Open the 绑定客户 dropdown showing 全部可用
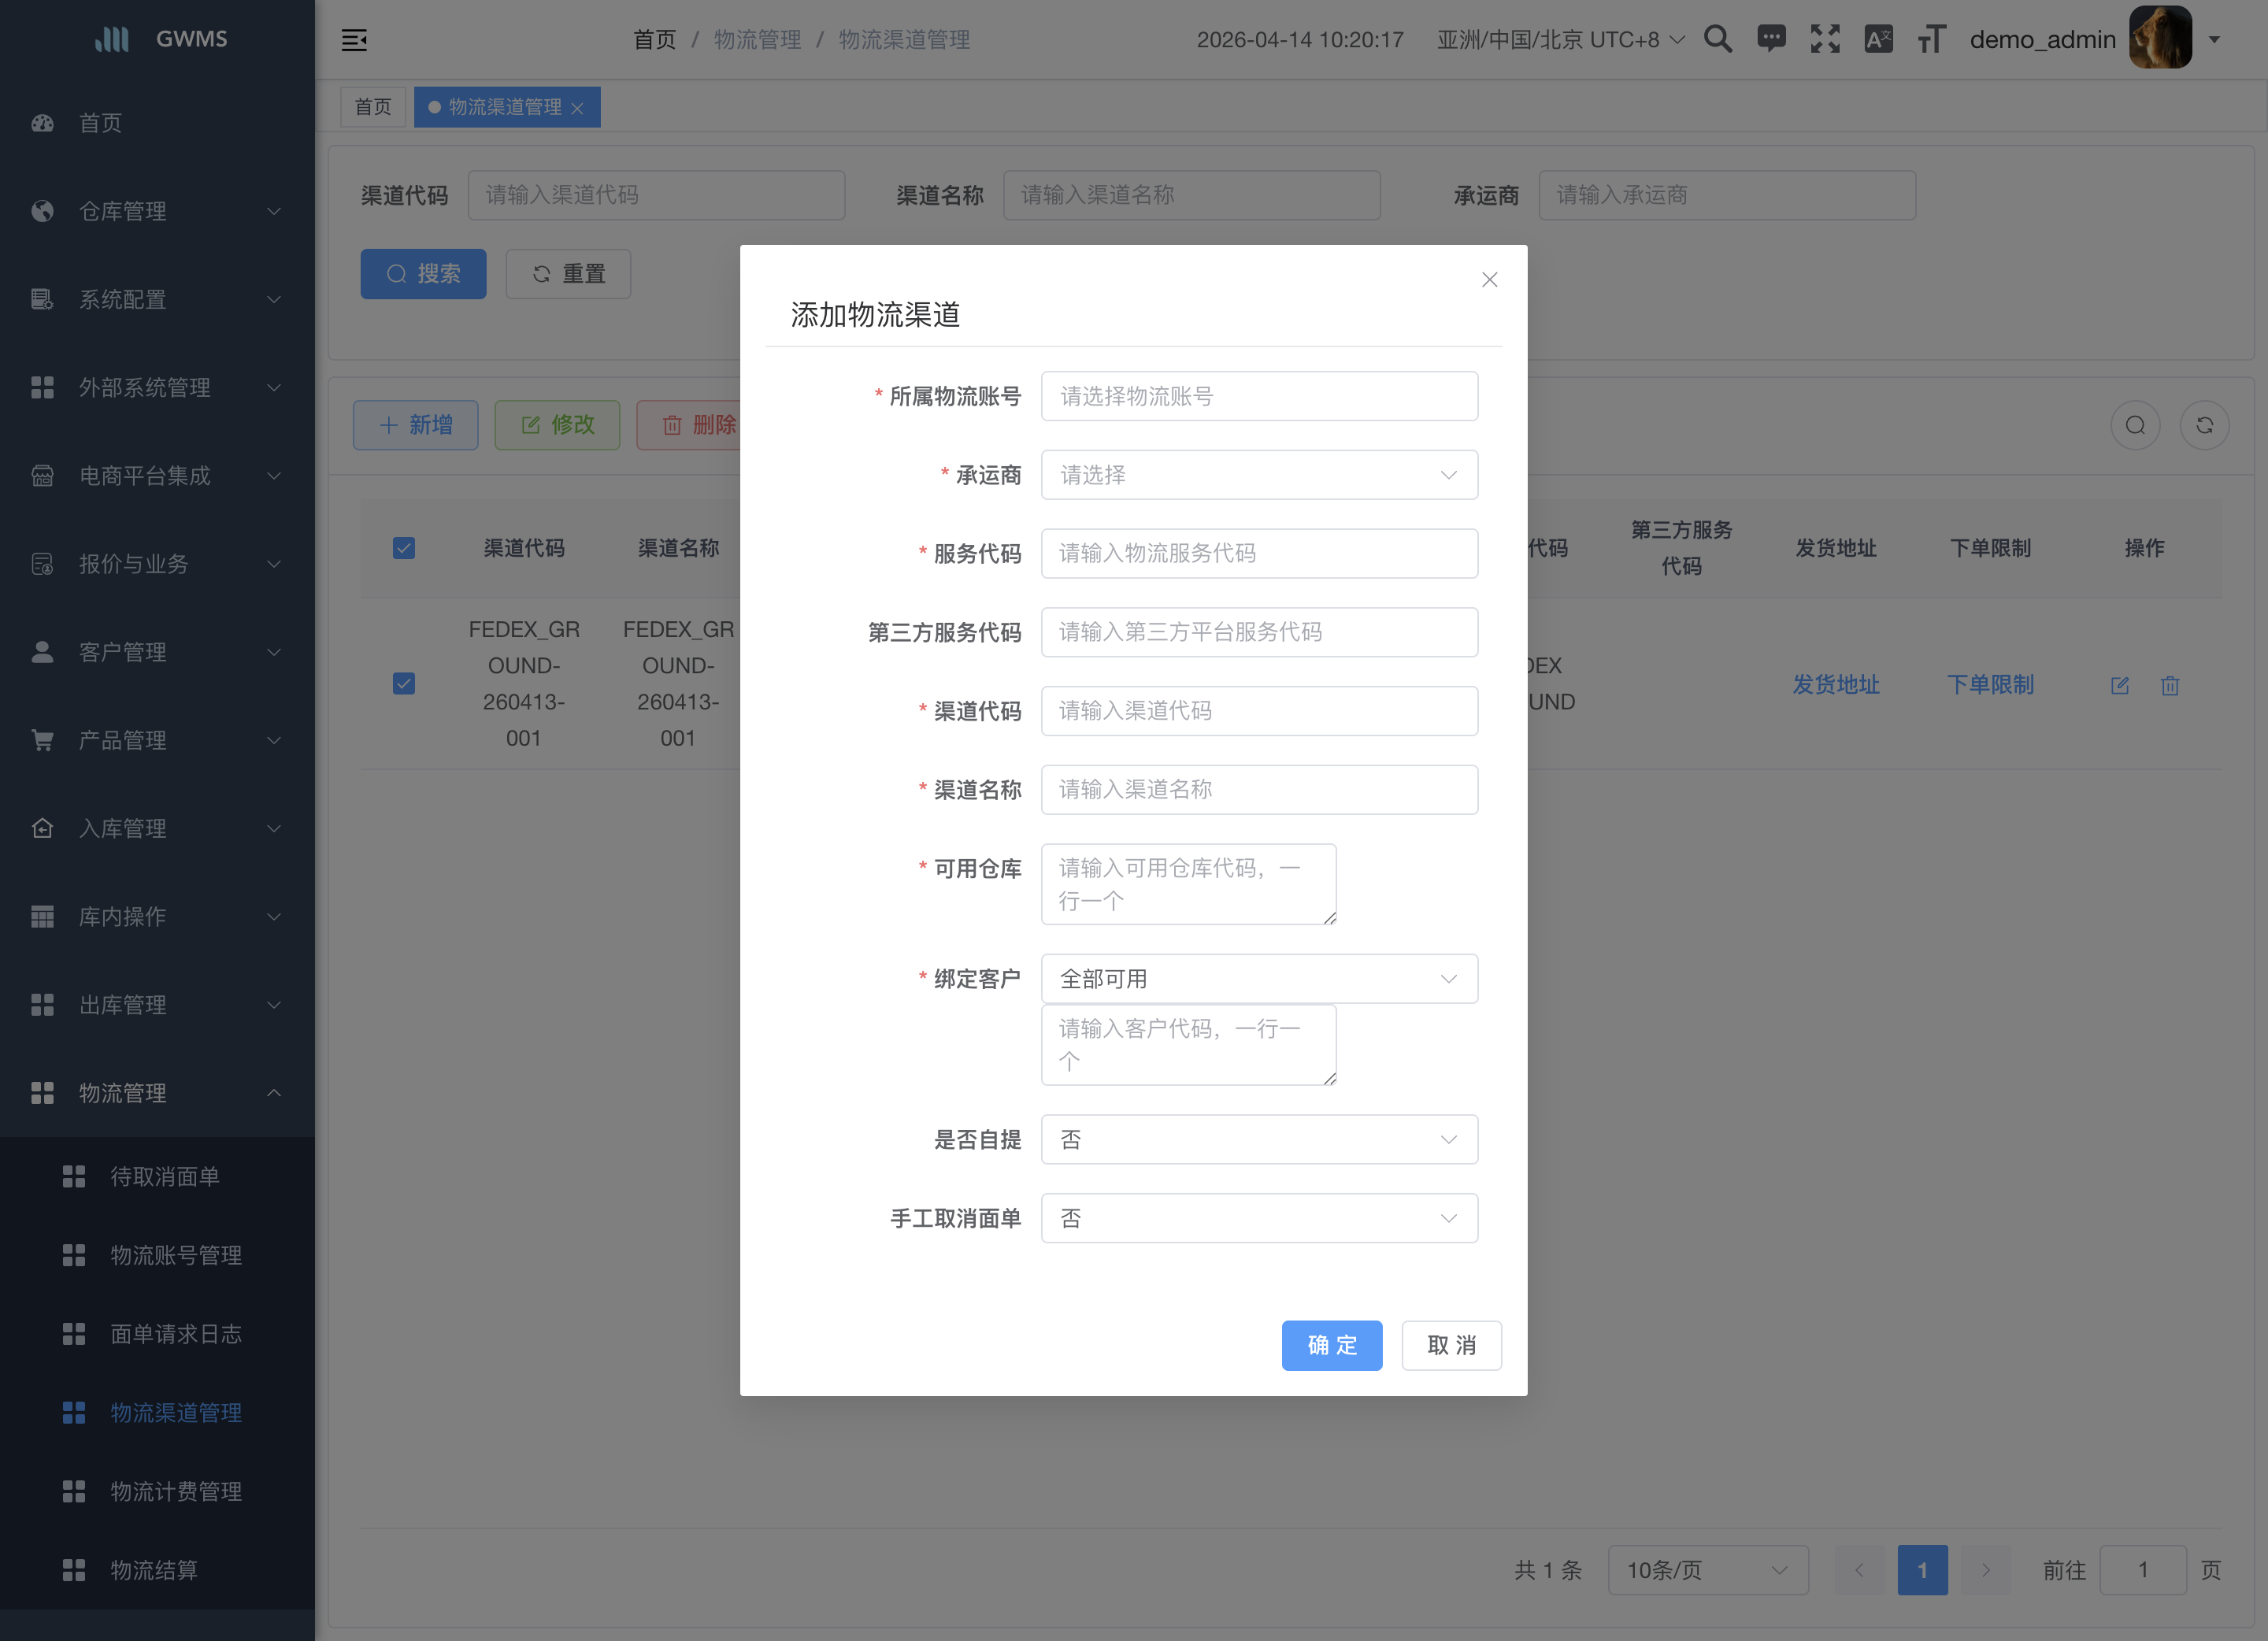Screen dimensions: 2268x1641 (x=1259, y=979)
